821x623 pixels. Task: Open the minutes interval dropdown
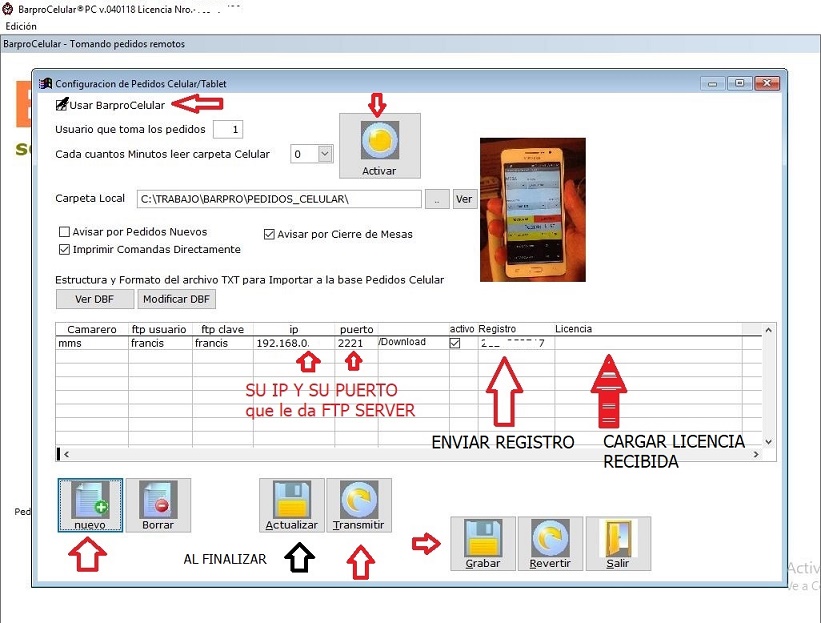point(325,154)
